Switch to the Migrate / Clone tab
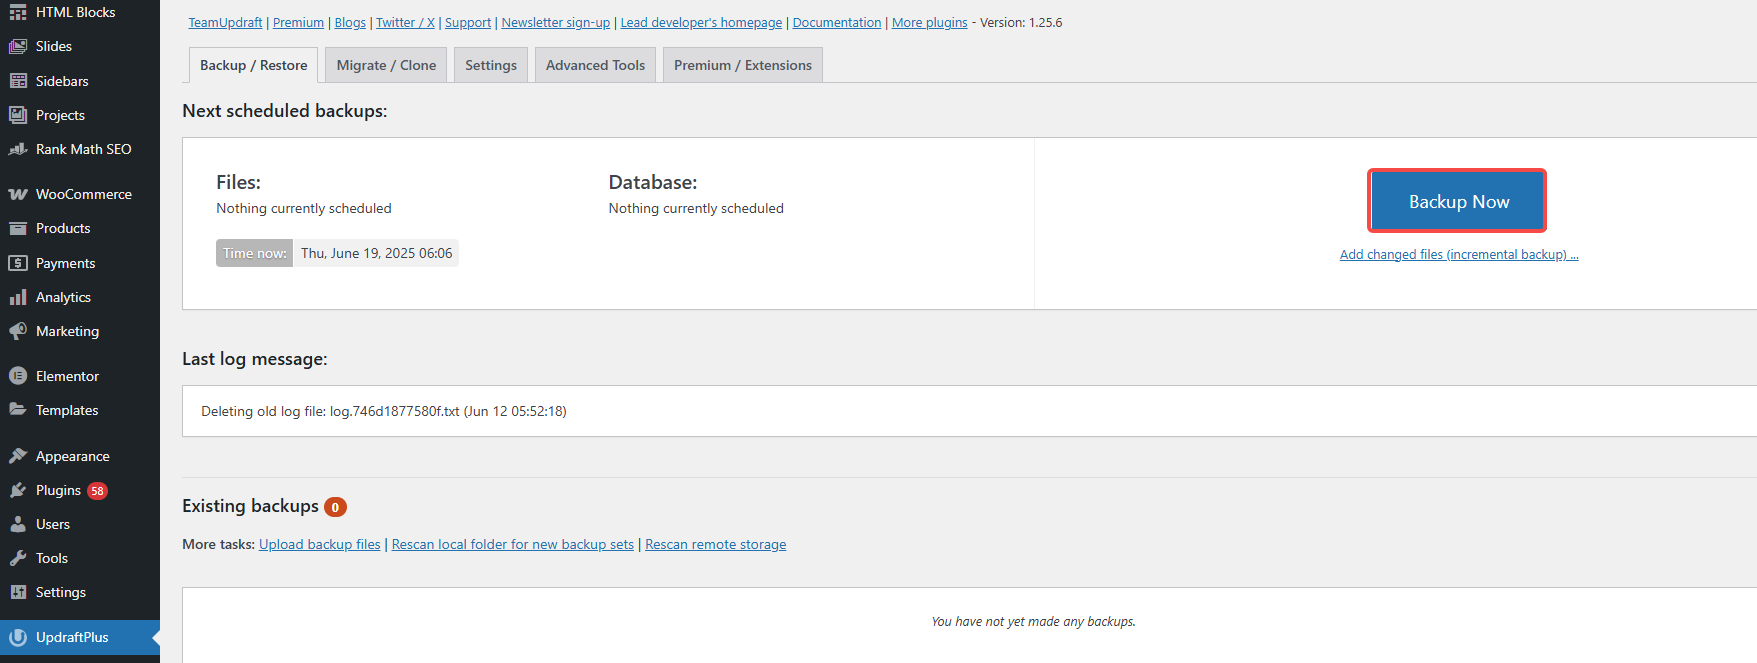Viewport: 1757px width, 663px height. (386, 65)
